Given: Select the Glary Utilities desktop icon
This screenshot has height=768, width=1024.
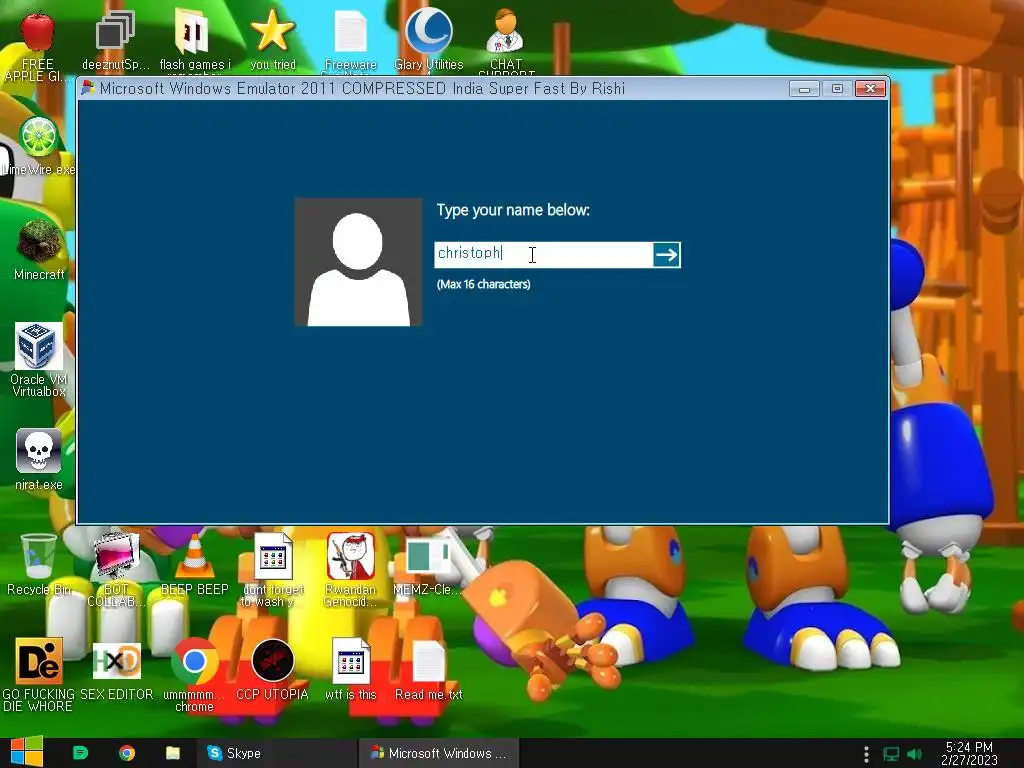Looking at the screenshot, I should (x=428, y=30).
